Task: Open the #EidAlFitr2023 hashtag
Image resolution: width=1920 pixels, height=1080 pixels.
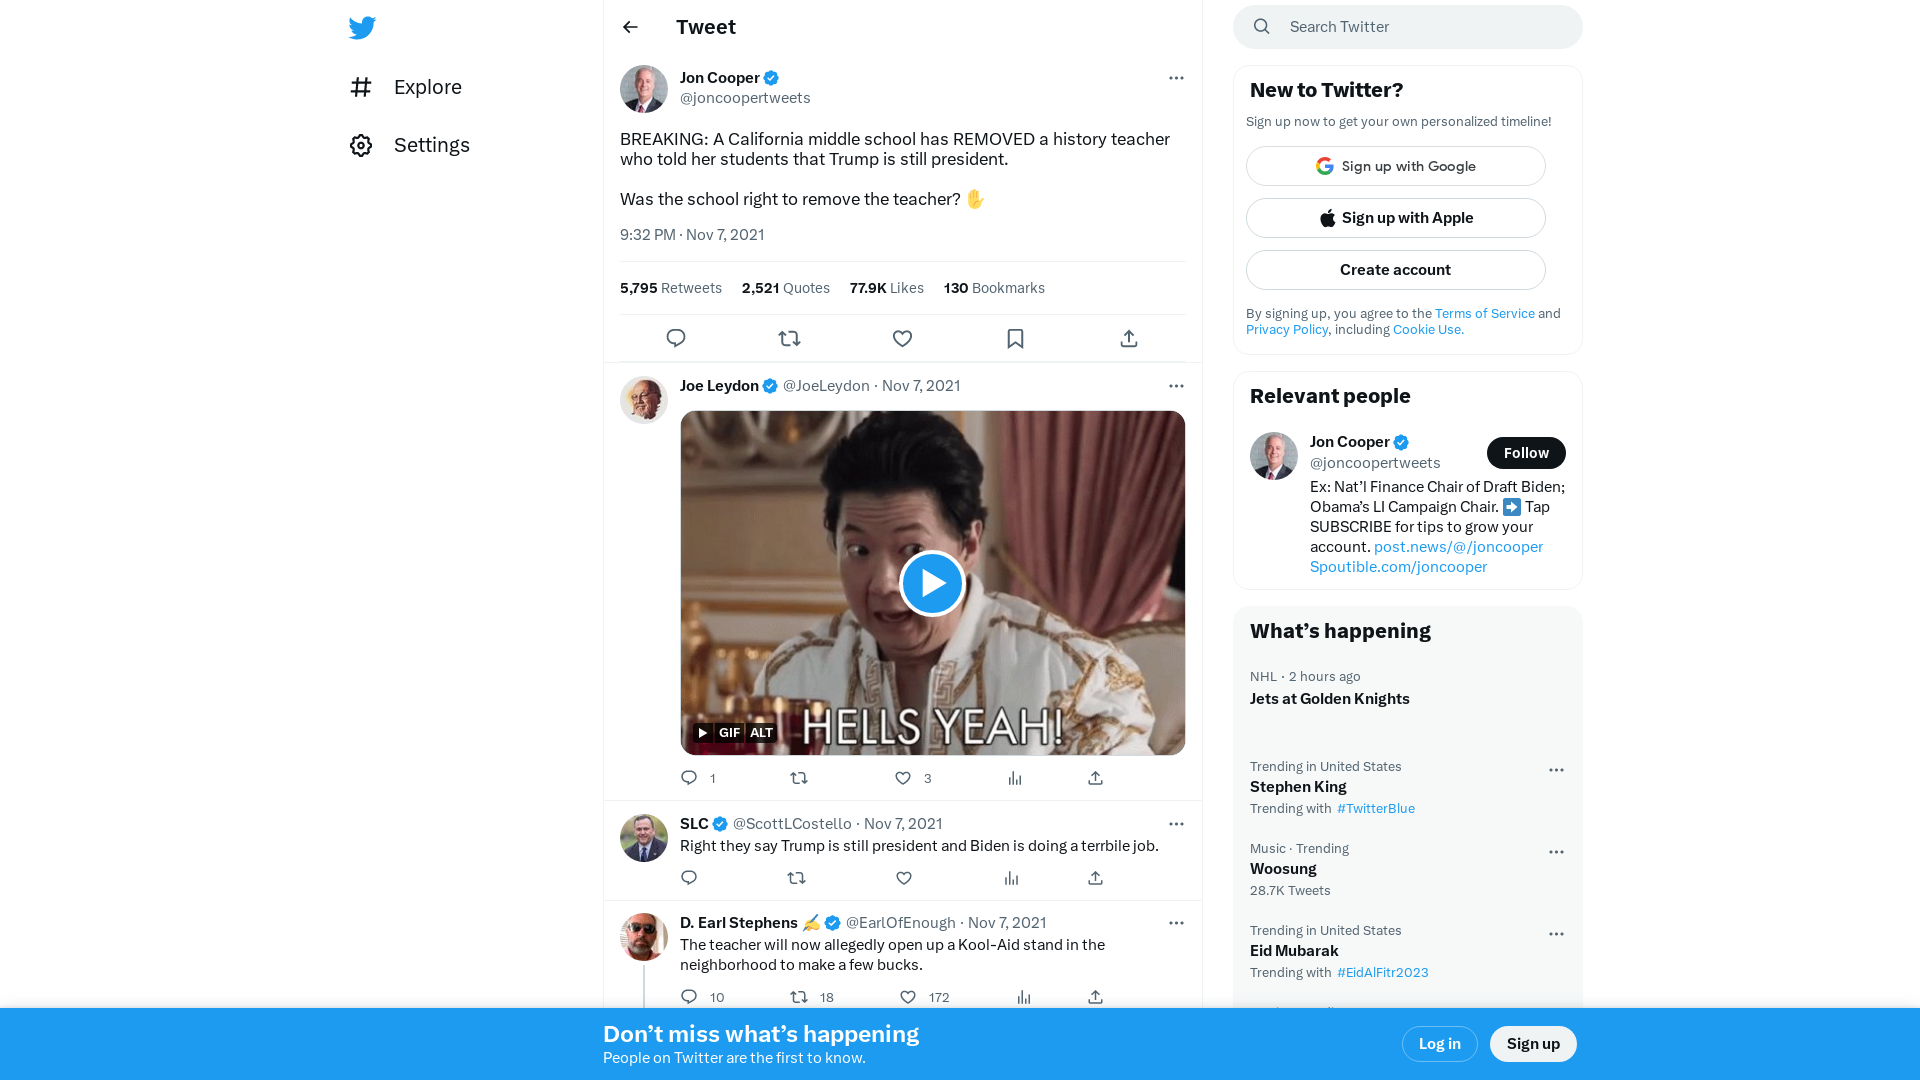Action: click(x=1383, y=973)
